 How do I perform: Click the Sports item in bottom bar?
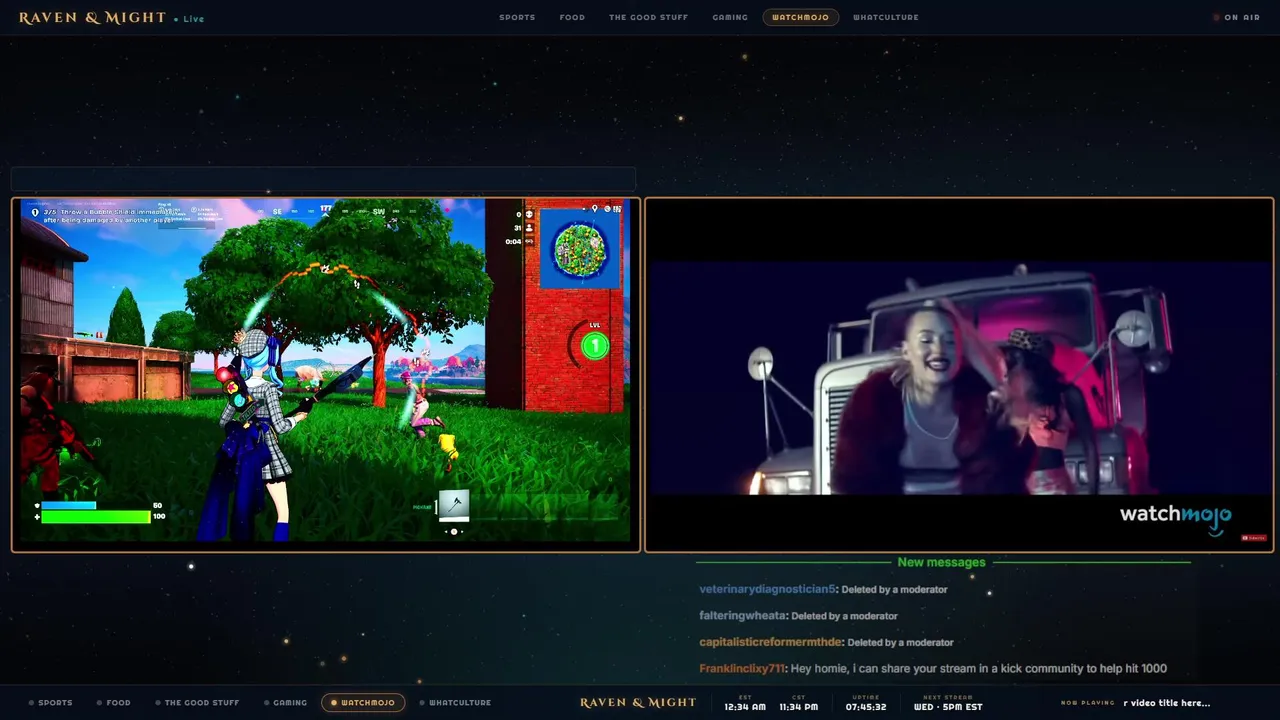(51, 703)
